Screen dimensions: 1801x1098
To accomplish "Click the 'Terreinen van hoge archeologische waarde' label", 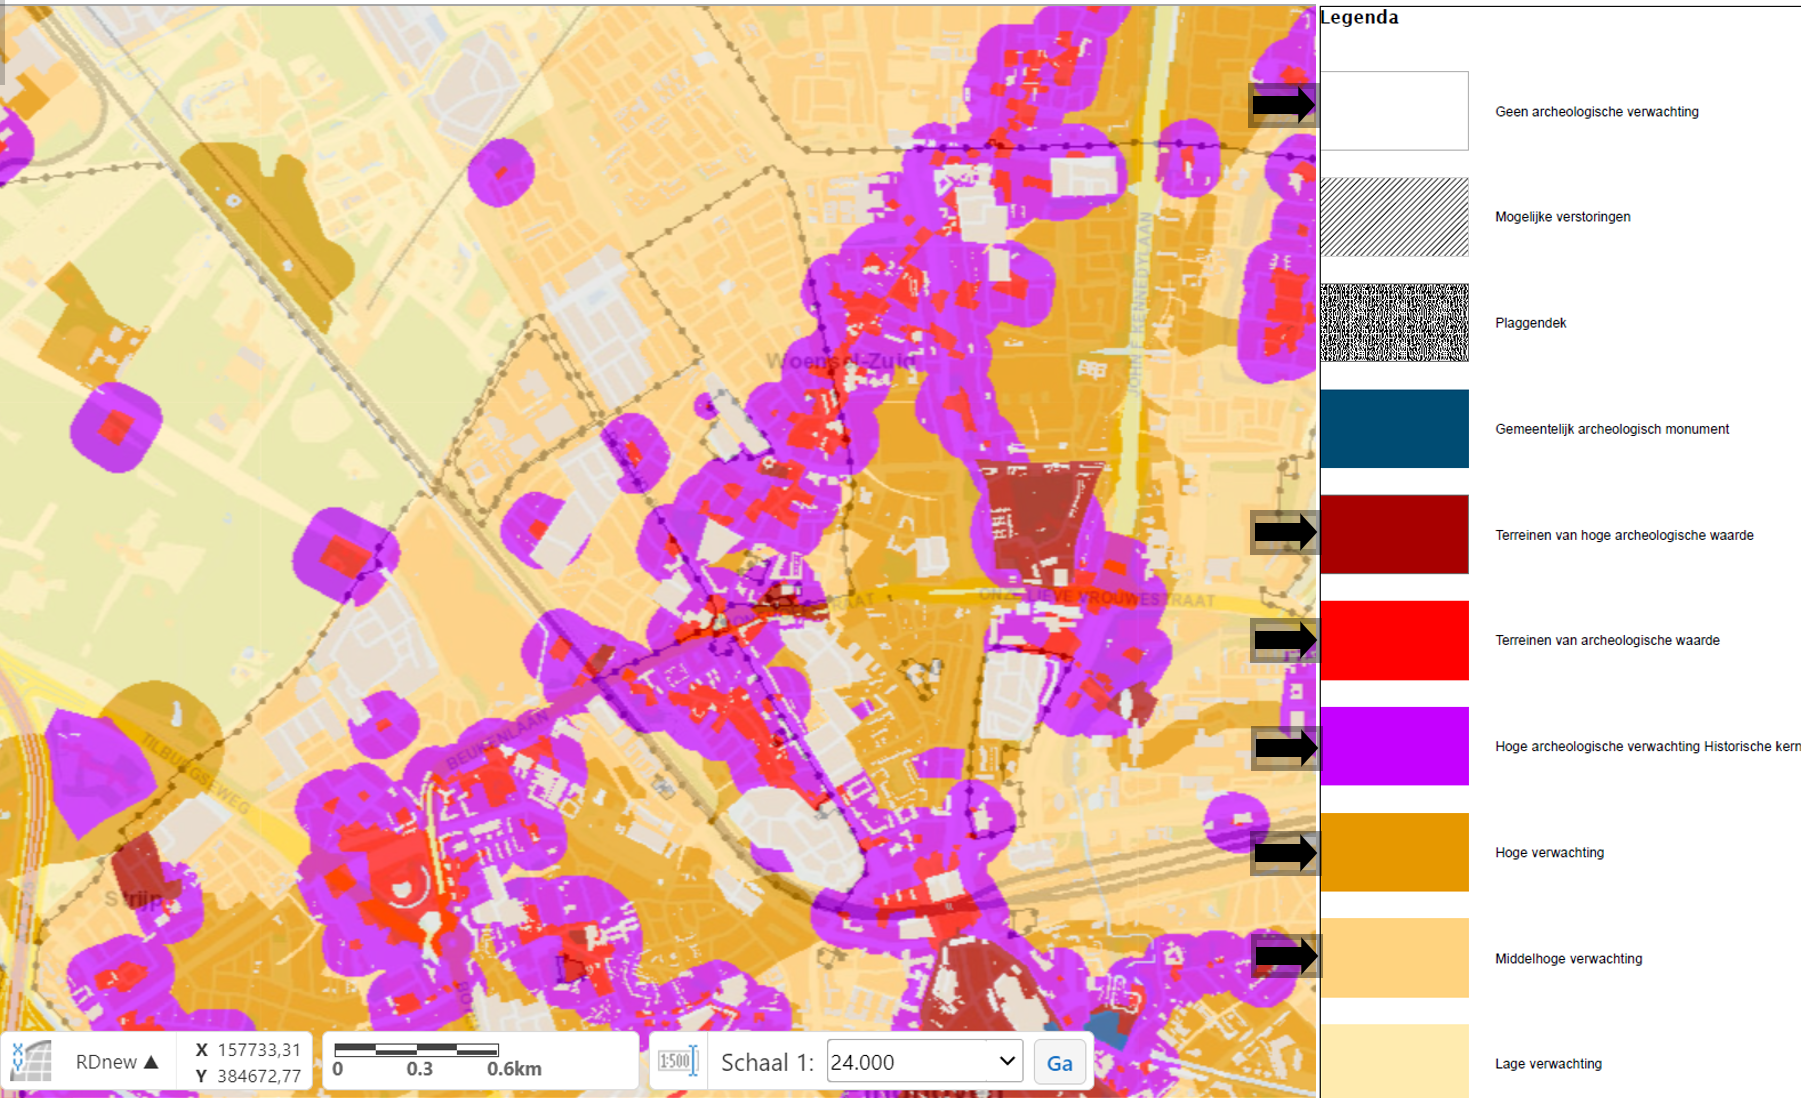I will (x=1624, y=535).
